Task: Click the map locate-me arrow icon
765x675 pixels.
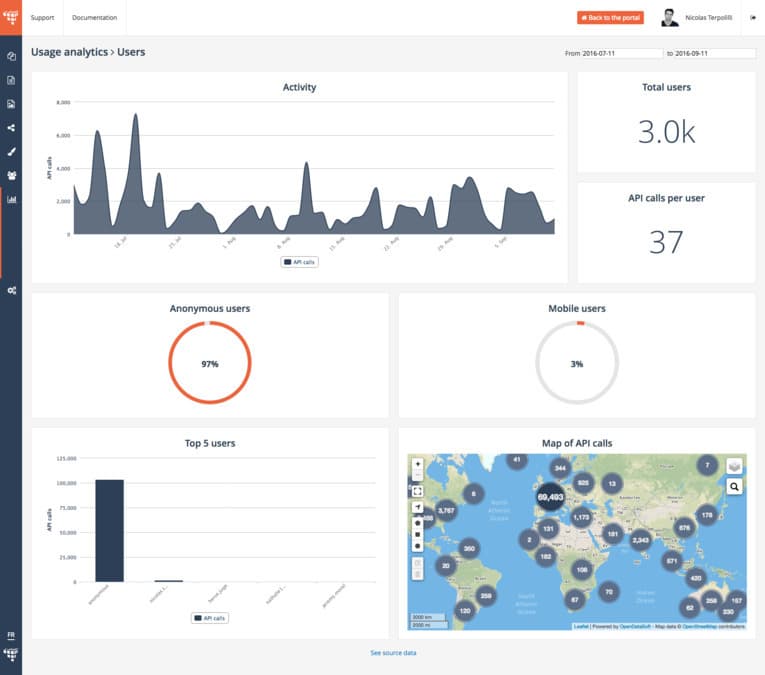Action: point(417,508)
